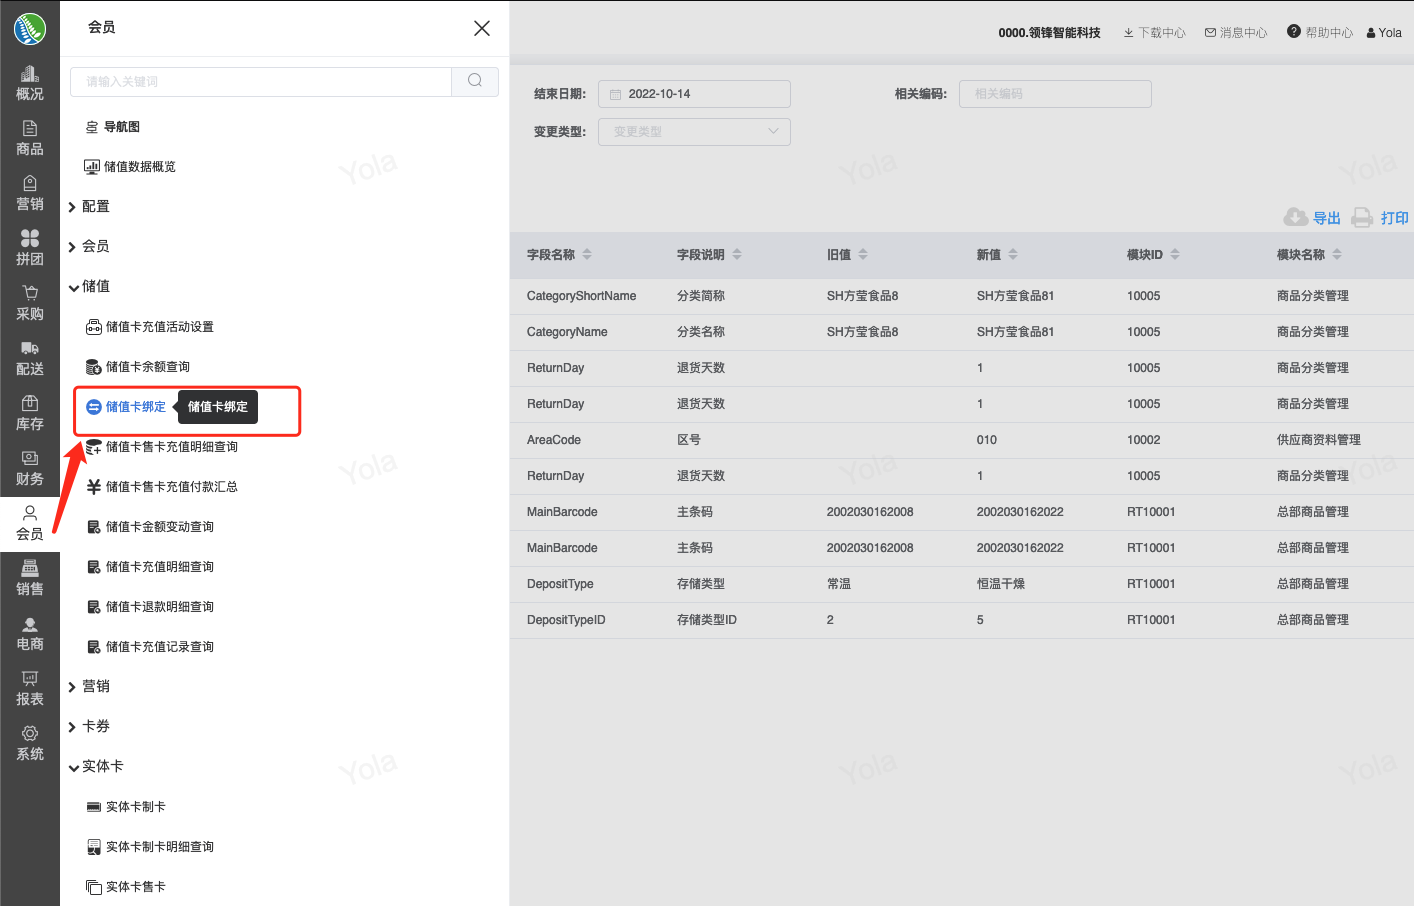The image size is (1414, 906).
Task: Sort by 字段说明 column arrows
Action: click(737, 254)
